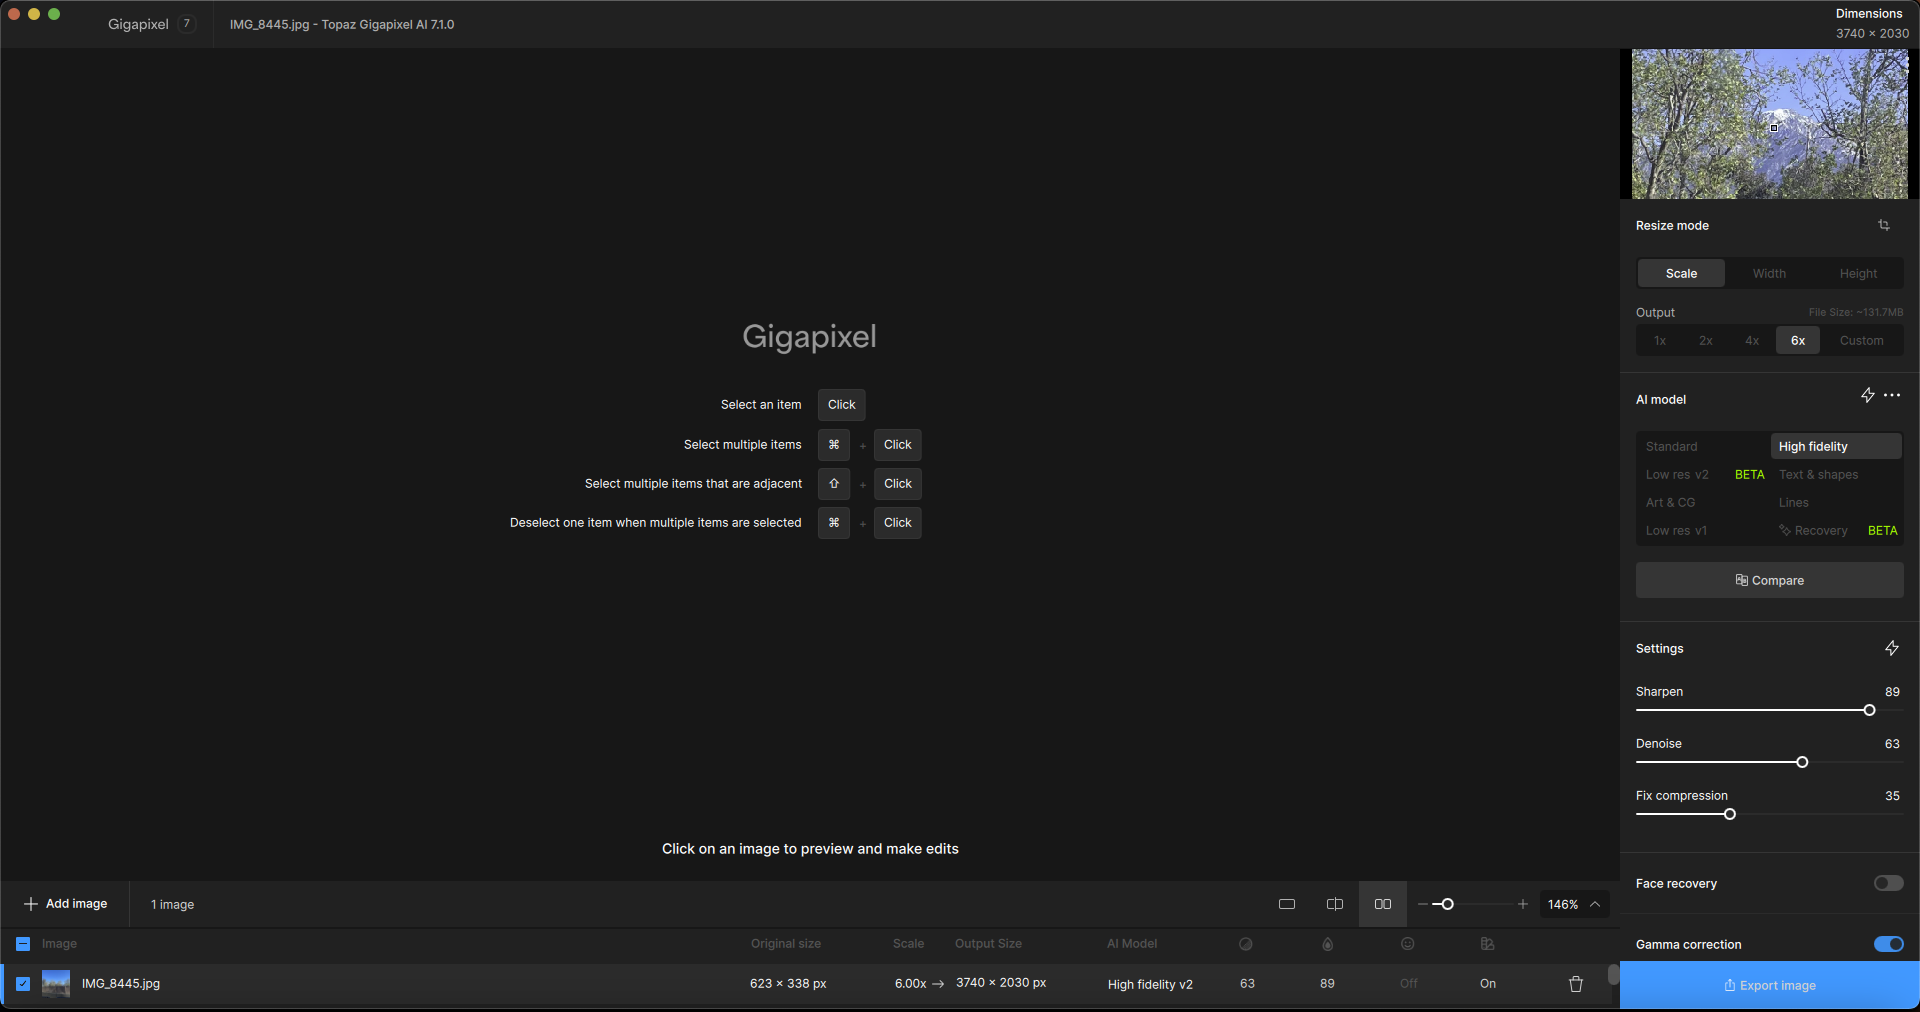This screenshot has width=1920, height=1012.
Task: Select the 4x output scale
Action: click(x=1752, y=341)
